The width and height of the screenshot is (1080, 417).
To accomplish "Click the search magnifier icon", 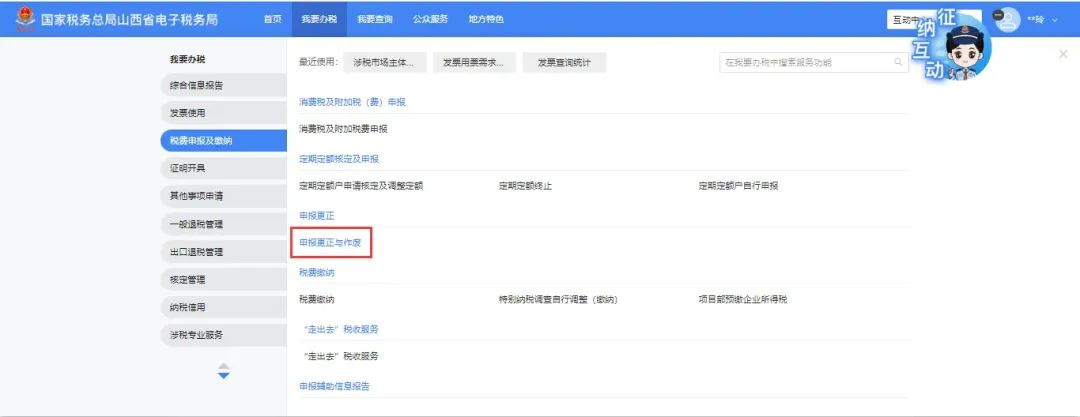I will pos(897,63).
